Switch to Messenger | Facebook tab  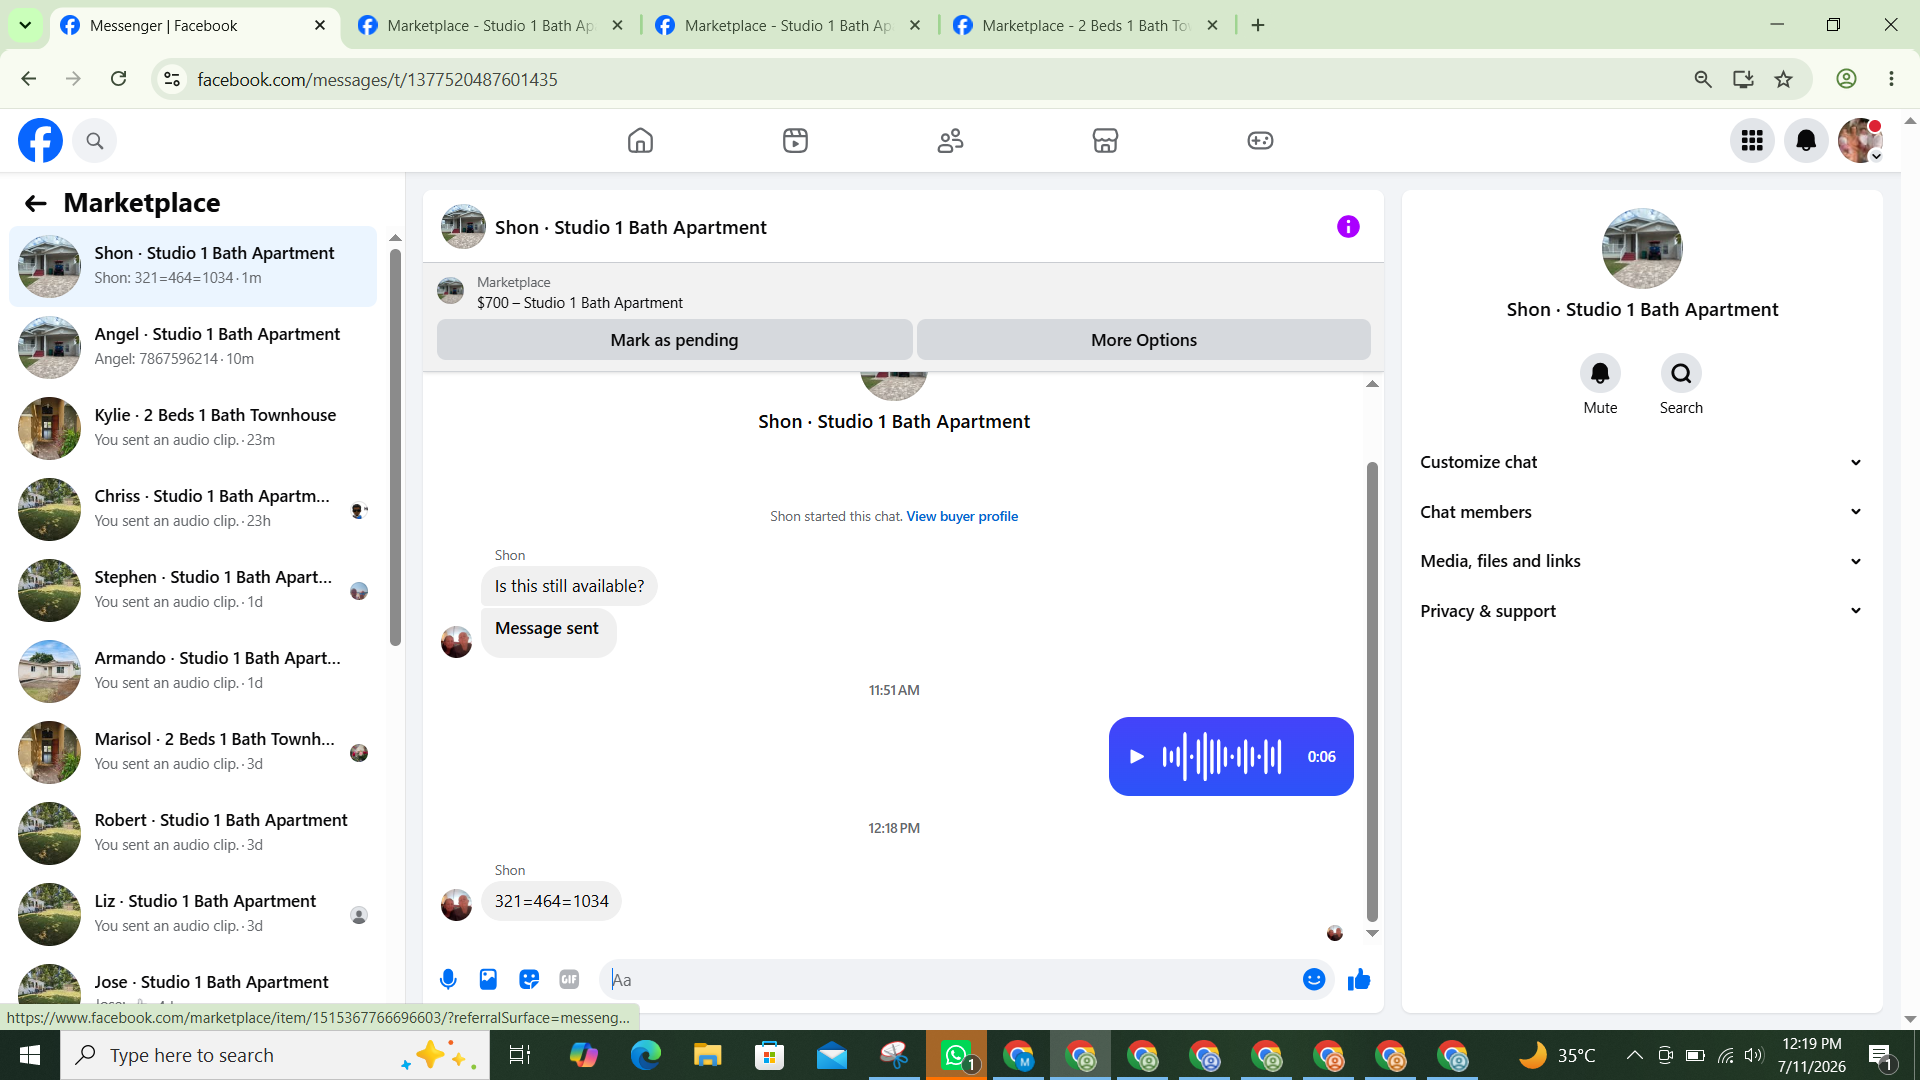195,26
